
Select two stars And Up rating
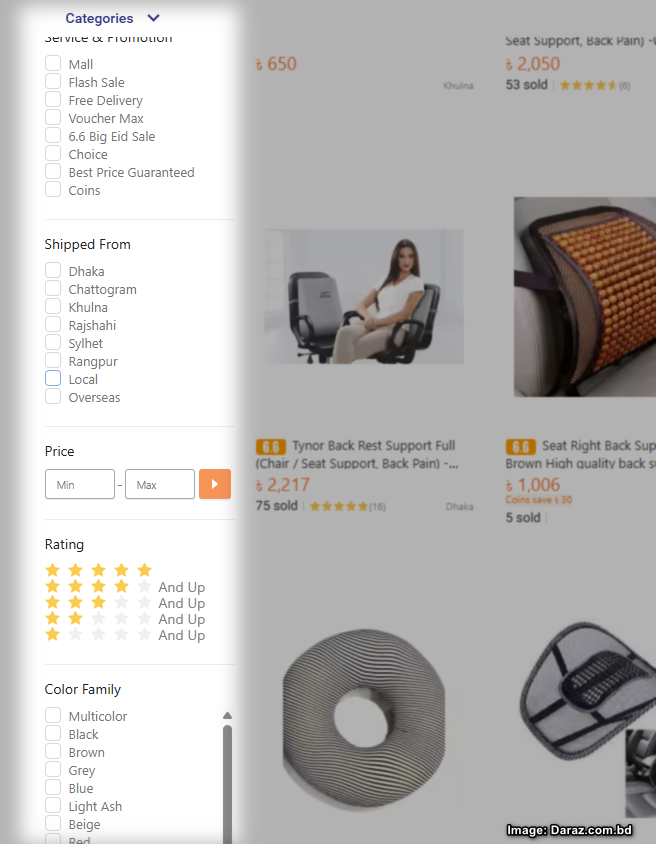click(x=125, y=619)
